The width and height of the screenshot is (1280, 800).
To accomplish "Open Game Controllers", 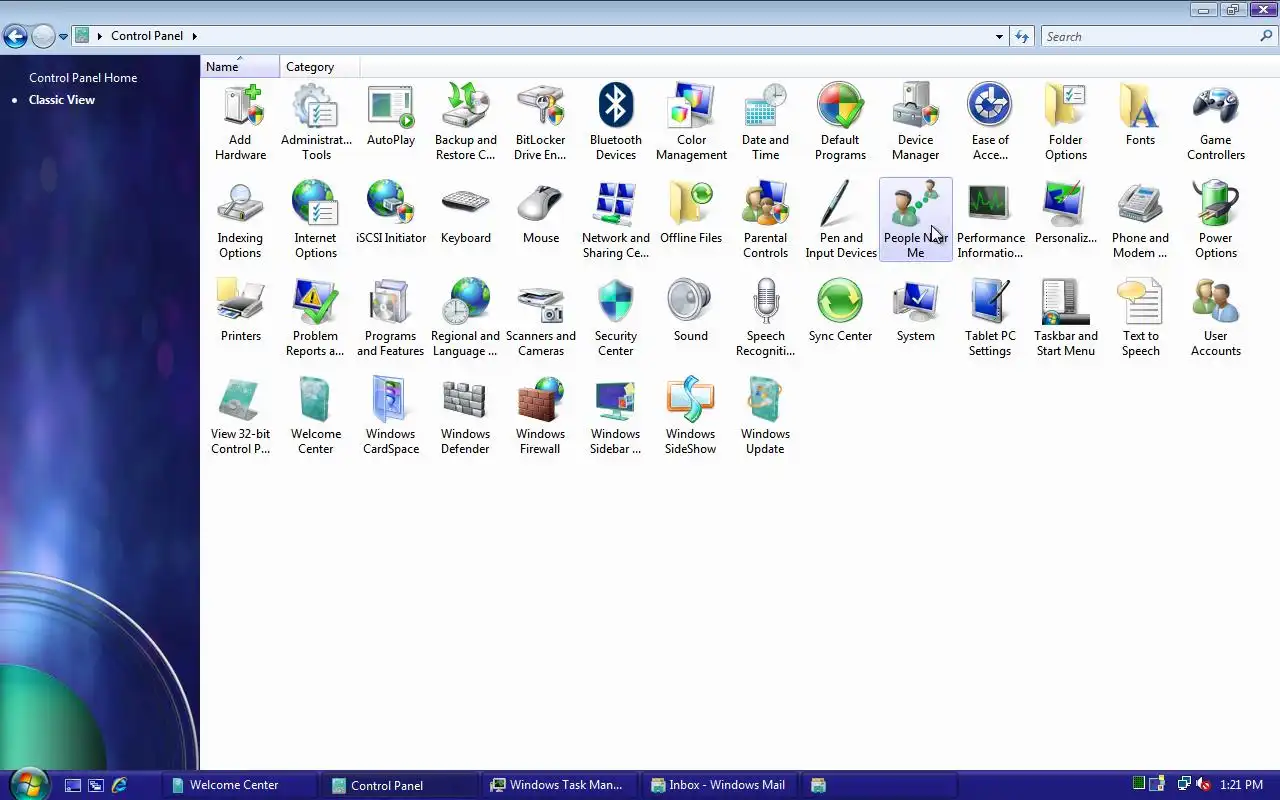I will (1216, 123).
